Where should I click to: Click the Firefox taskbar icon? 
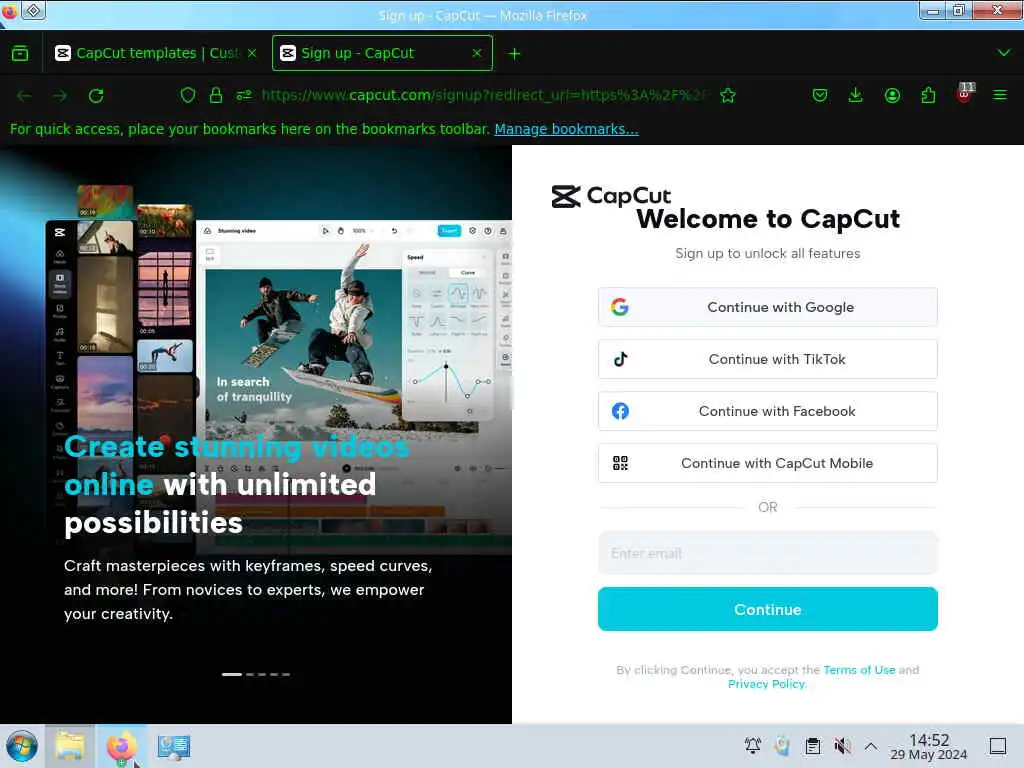coord(121,746)
